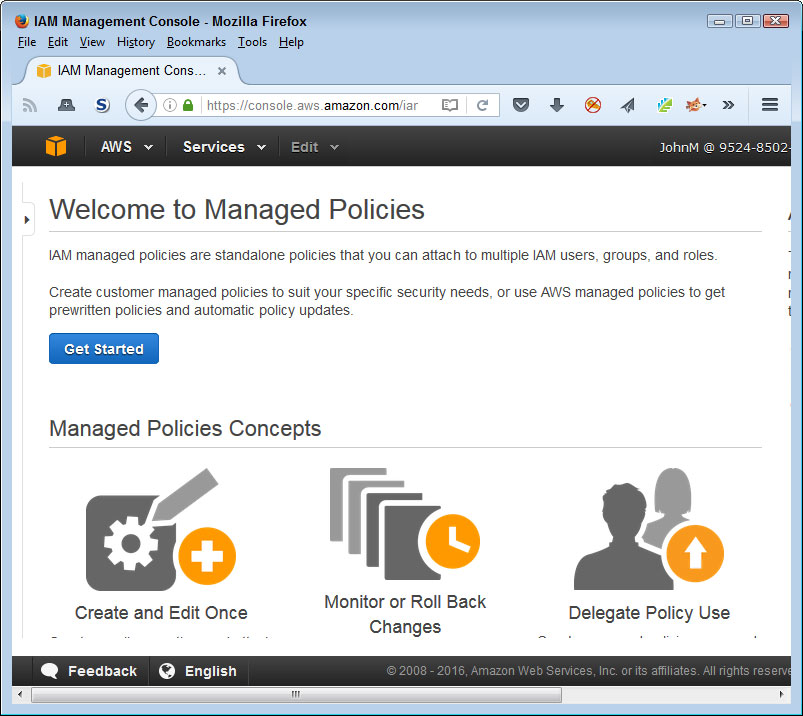803x716 pixels.
Task: Expand the AWS dropdown menu
Action: pos(127,147)
